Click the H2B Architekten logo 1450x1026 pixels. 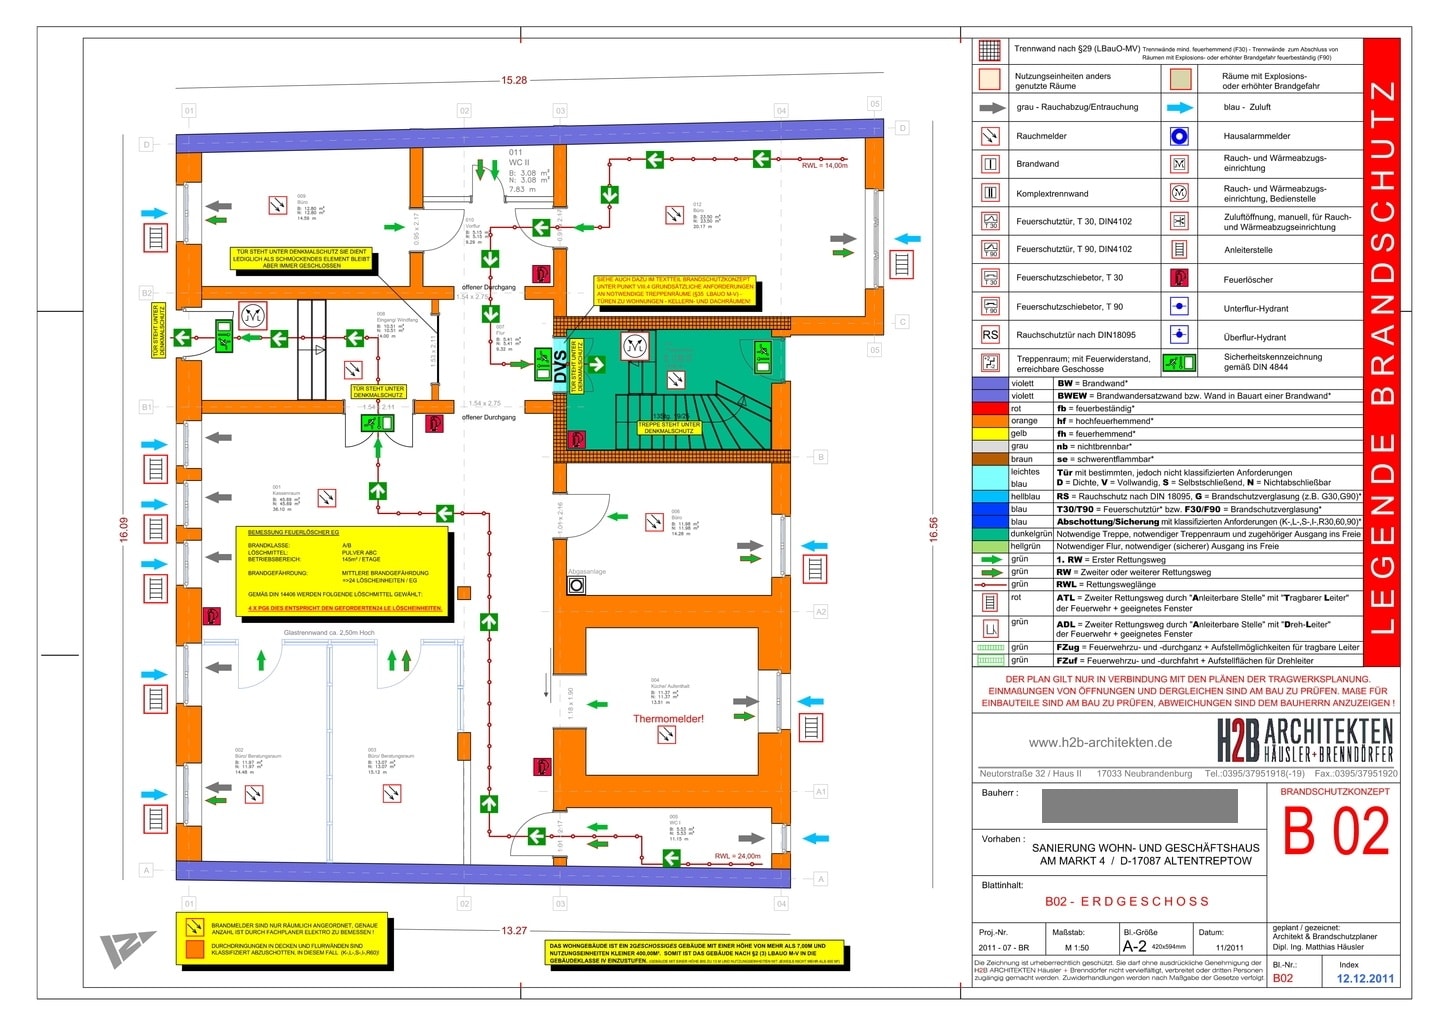(1304, 741)
